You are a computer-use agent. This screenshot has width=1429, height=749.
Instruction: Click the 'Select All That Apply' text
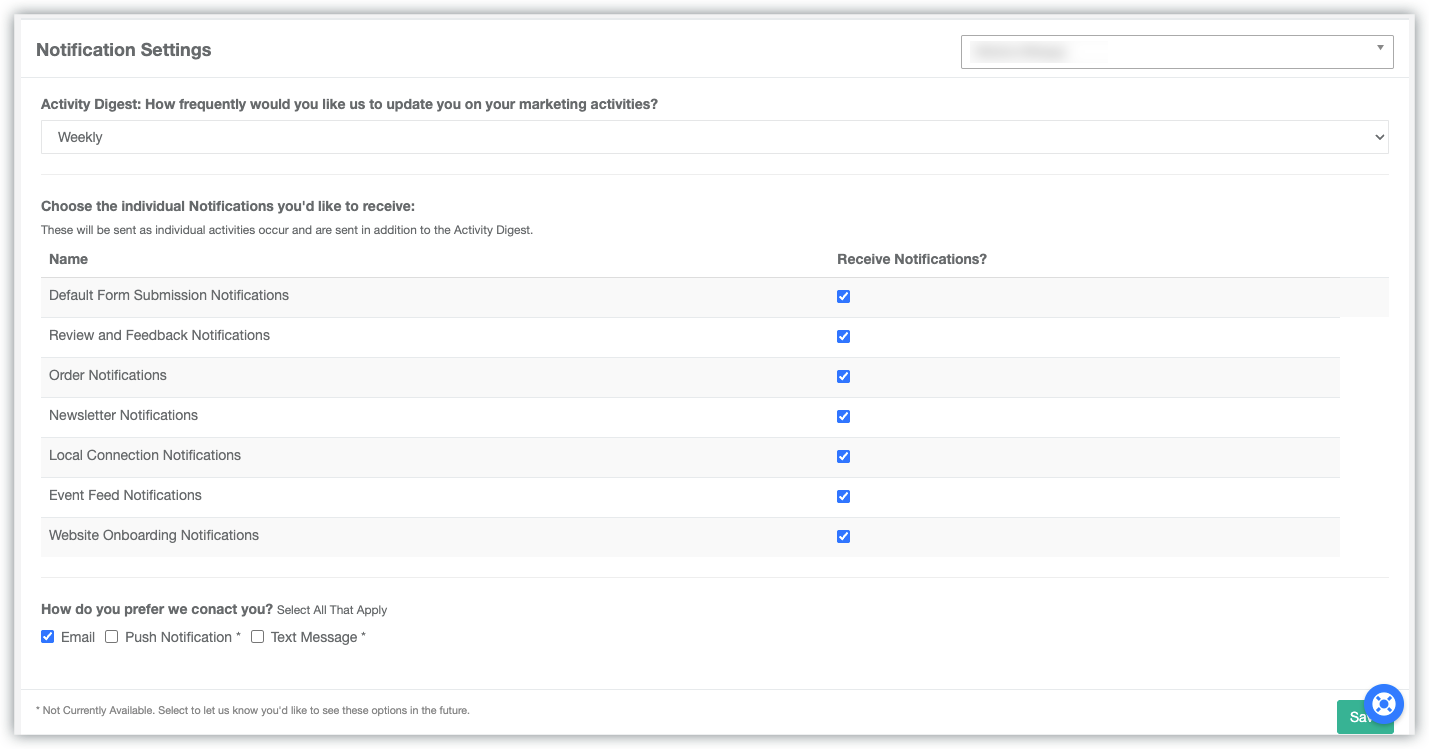pos(332,610)
